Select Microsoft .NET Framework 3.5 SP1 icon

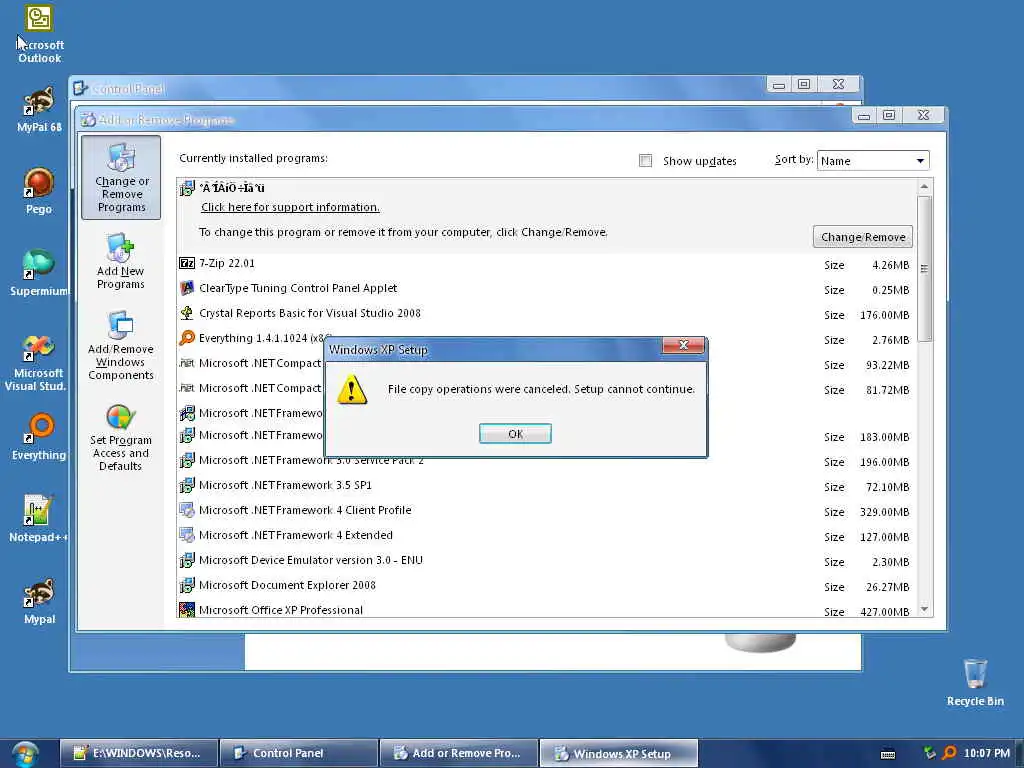point(187,485)
